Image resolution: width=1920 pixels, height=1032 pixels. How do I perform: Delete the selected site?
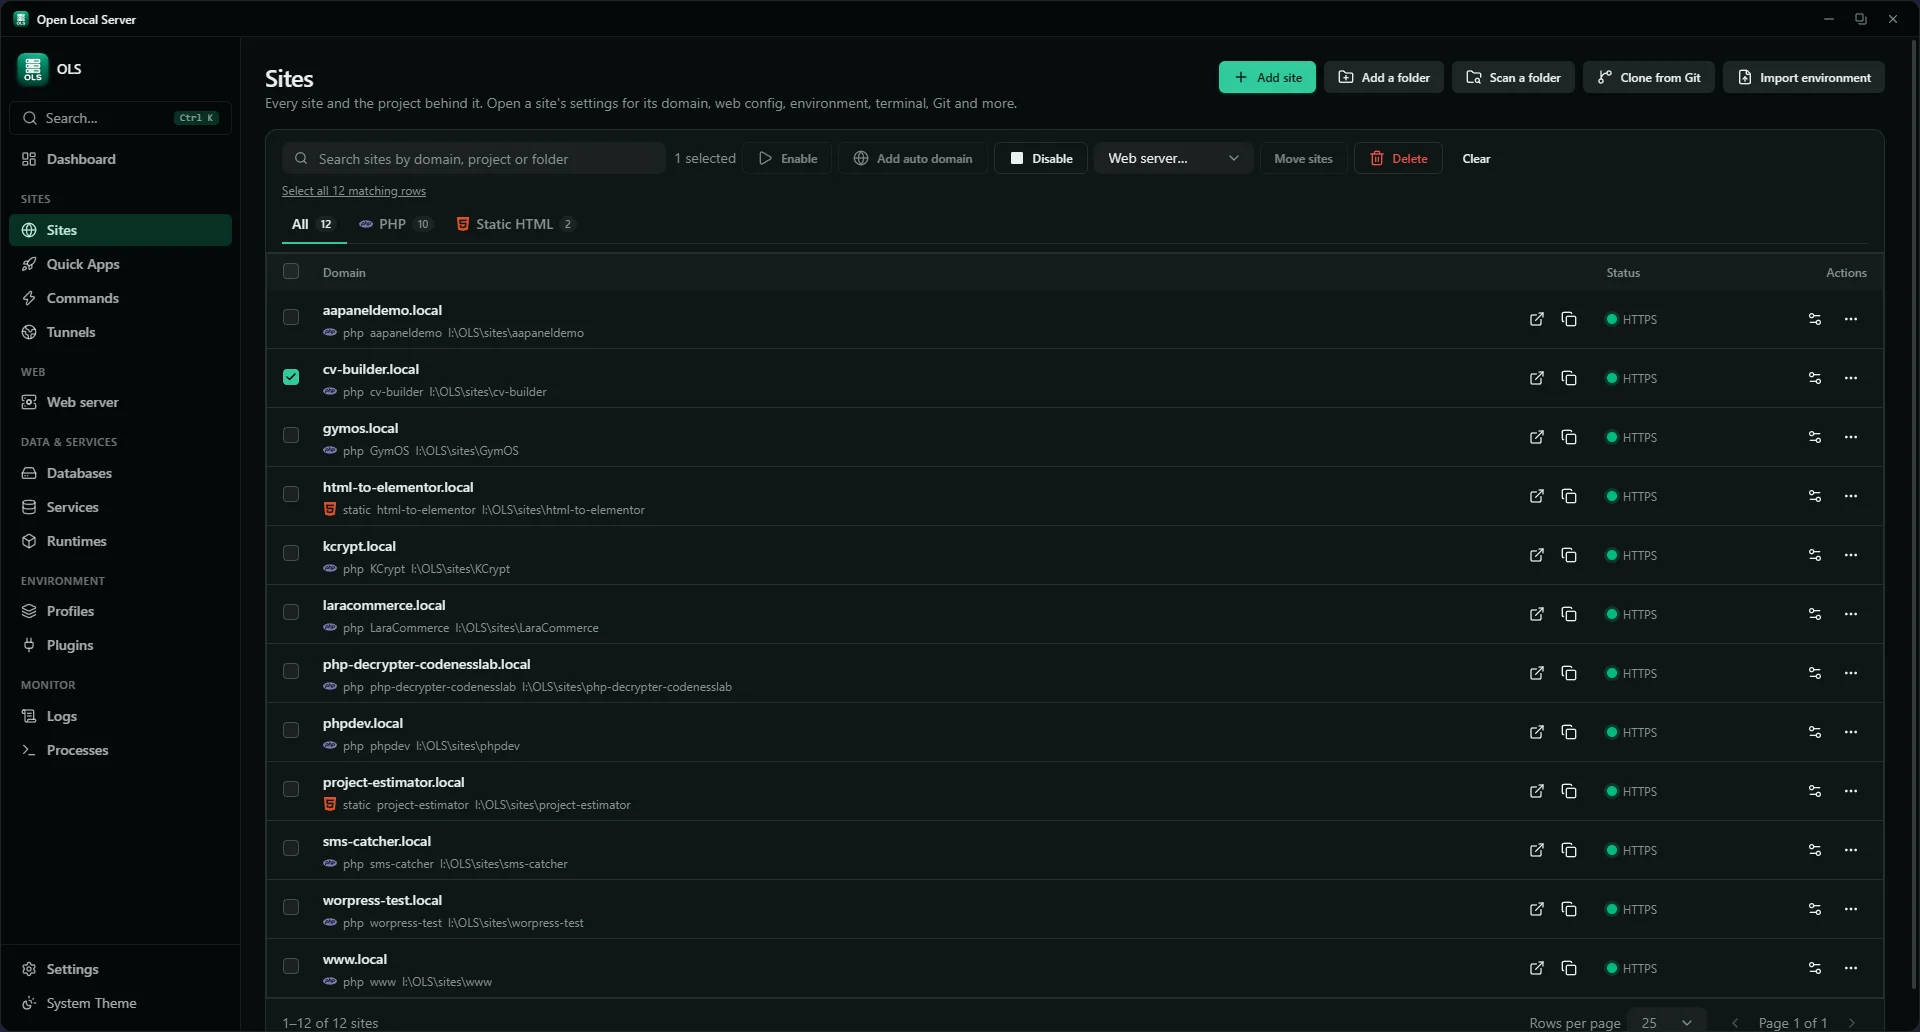point(1398,158)
